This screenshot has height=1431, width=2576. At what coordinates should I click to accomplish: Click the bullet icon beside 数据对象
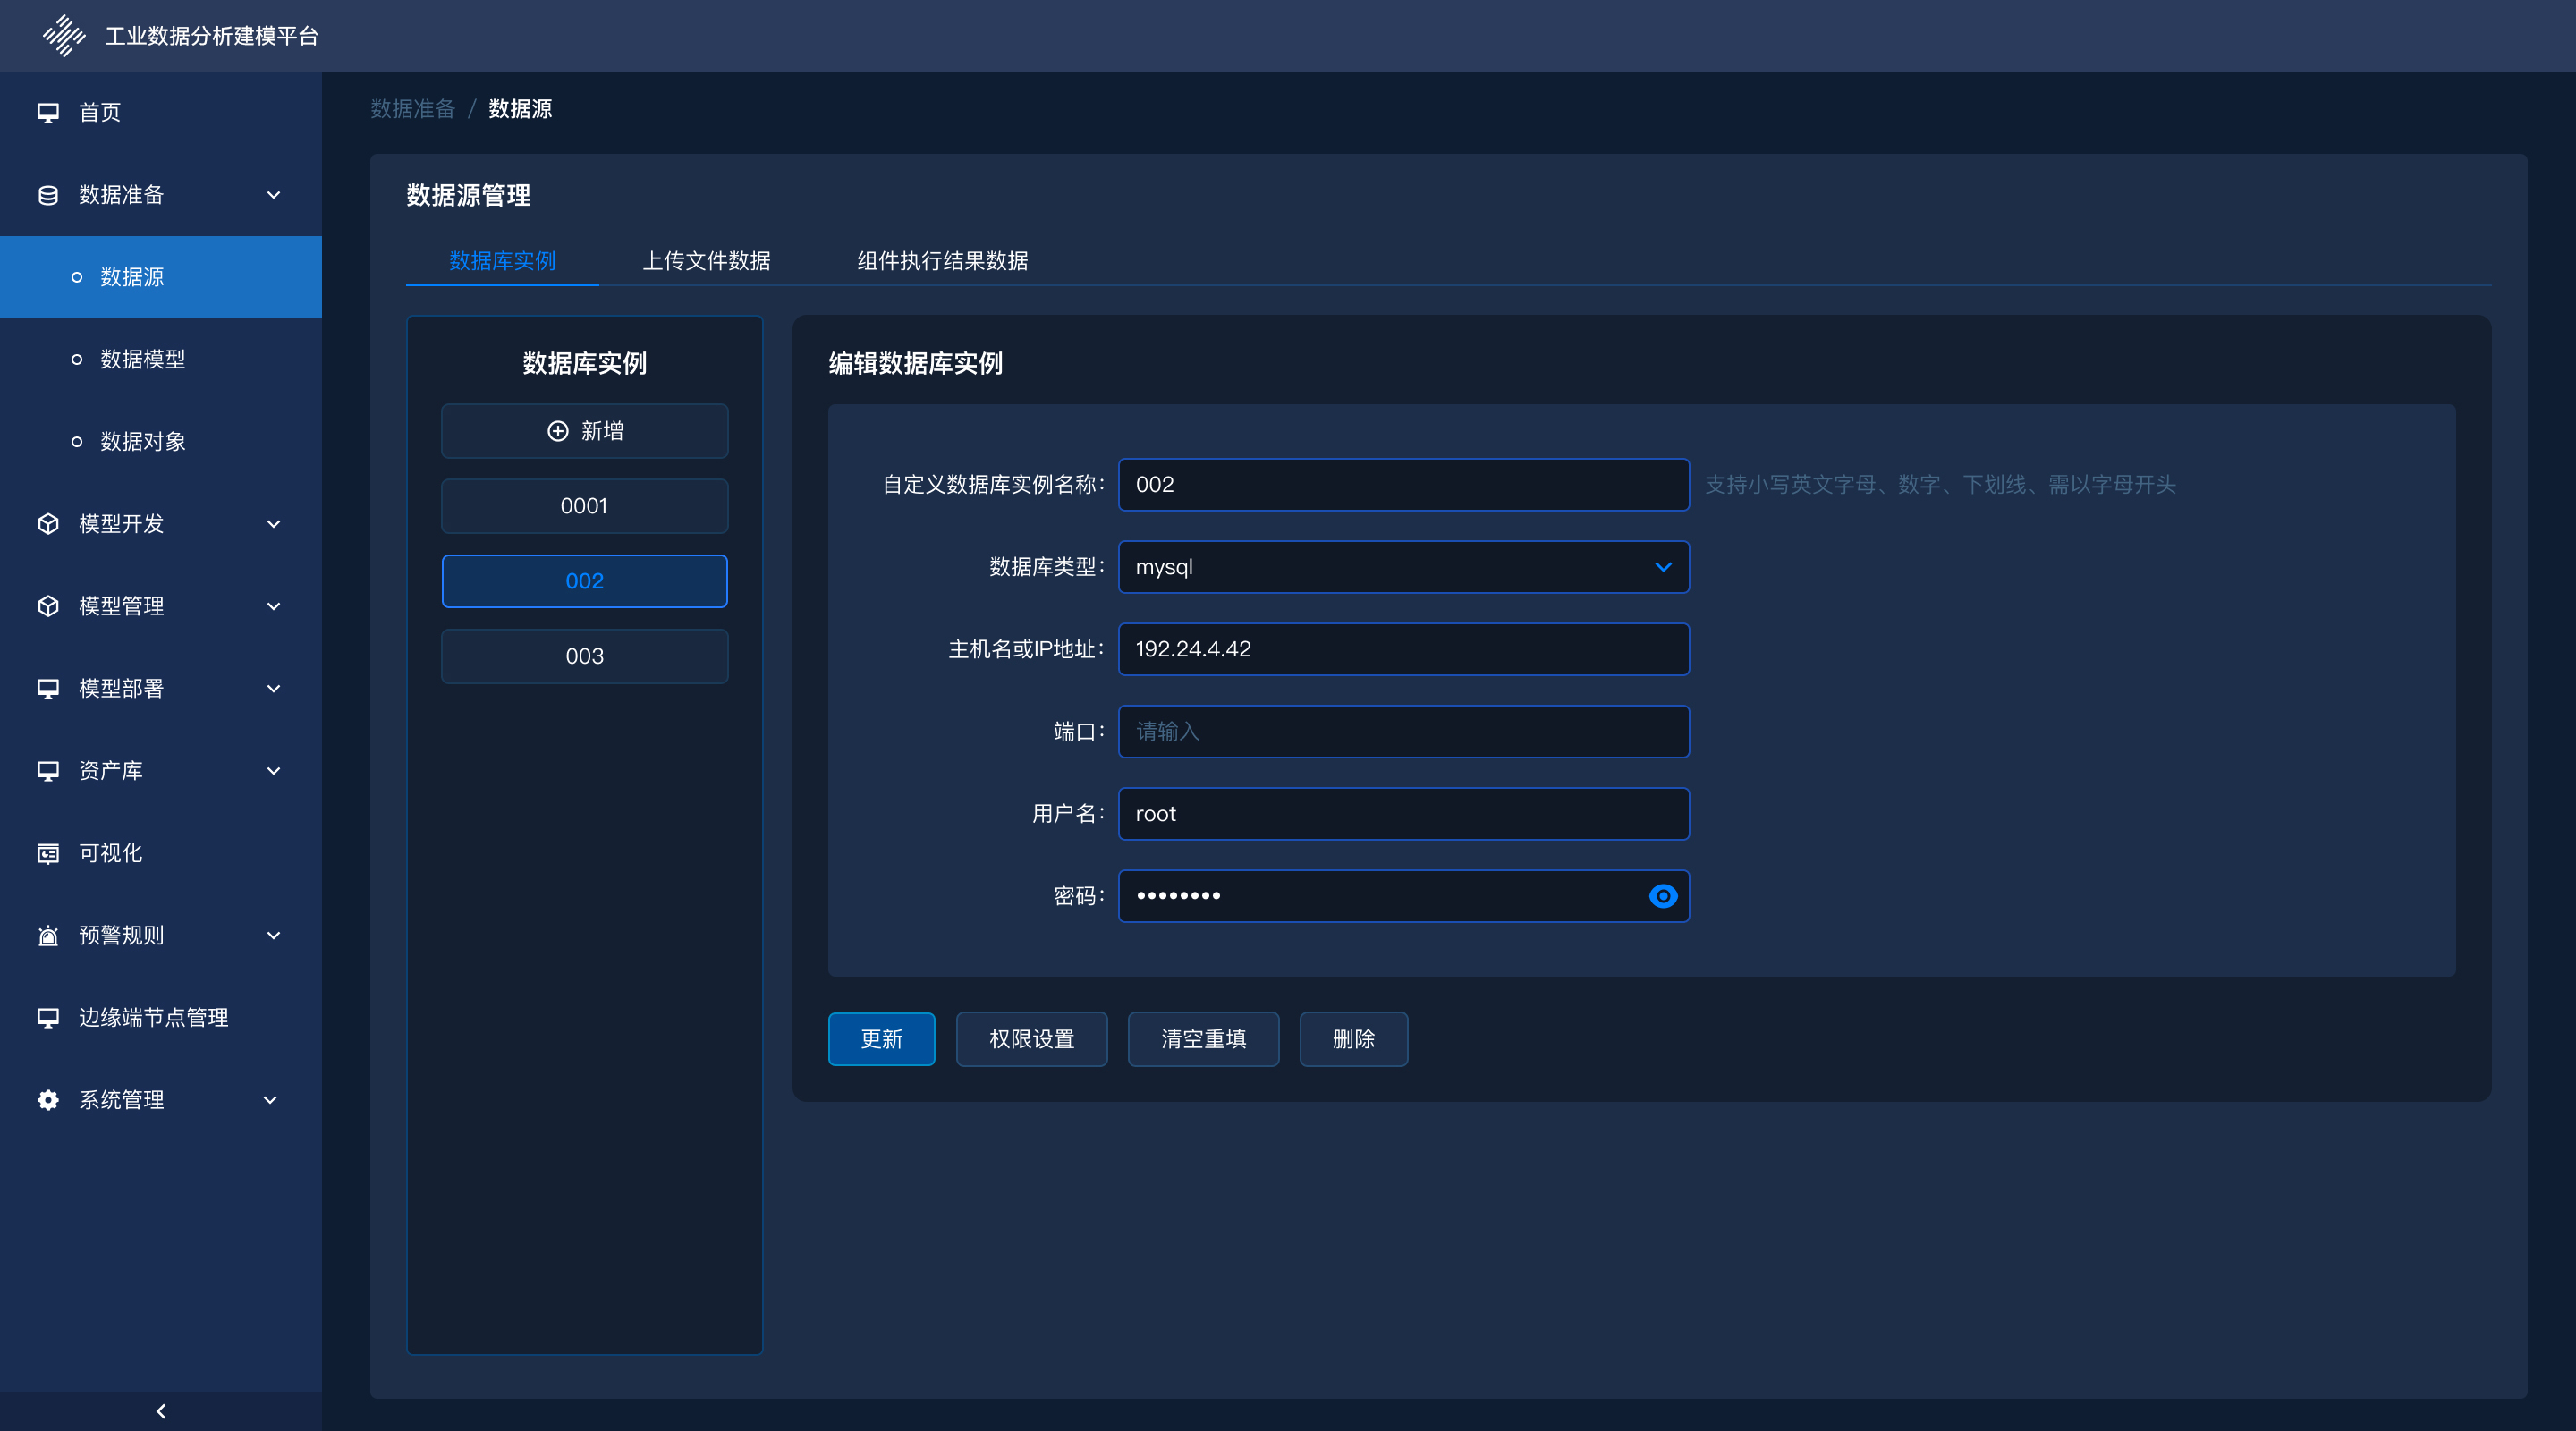pos(77,442)
